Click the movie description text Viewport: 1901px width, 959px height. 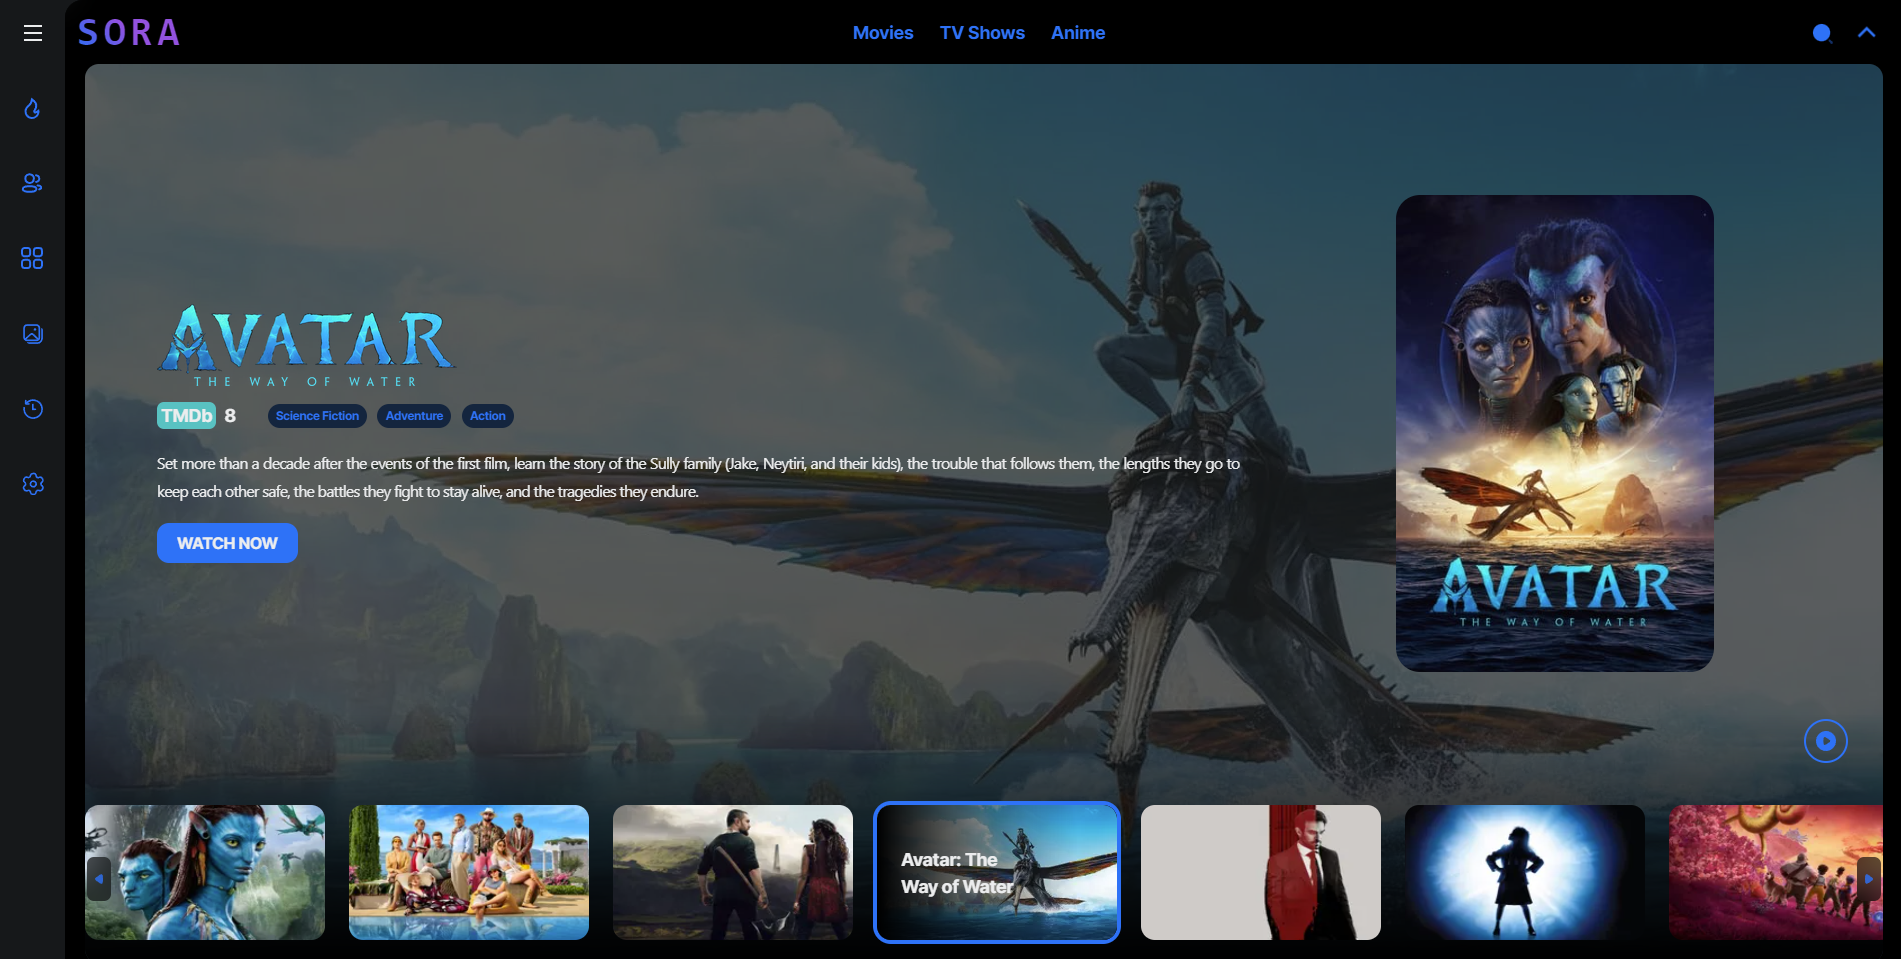(x=698, y=478)
